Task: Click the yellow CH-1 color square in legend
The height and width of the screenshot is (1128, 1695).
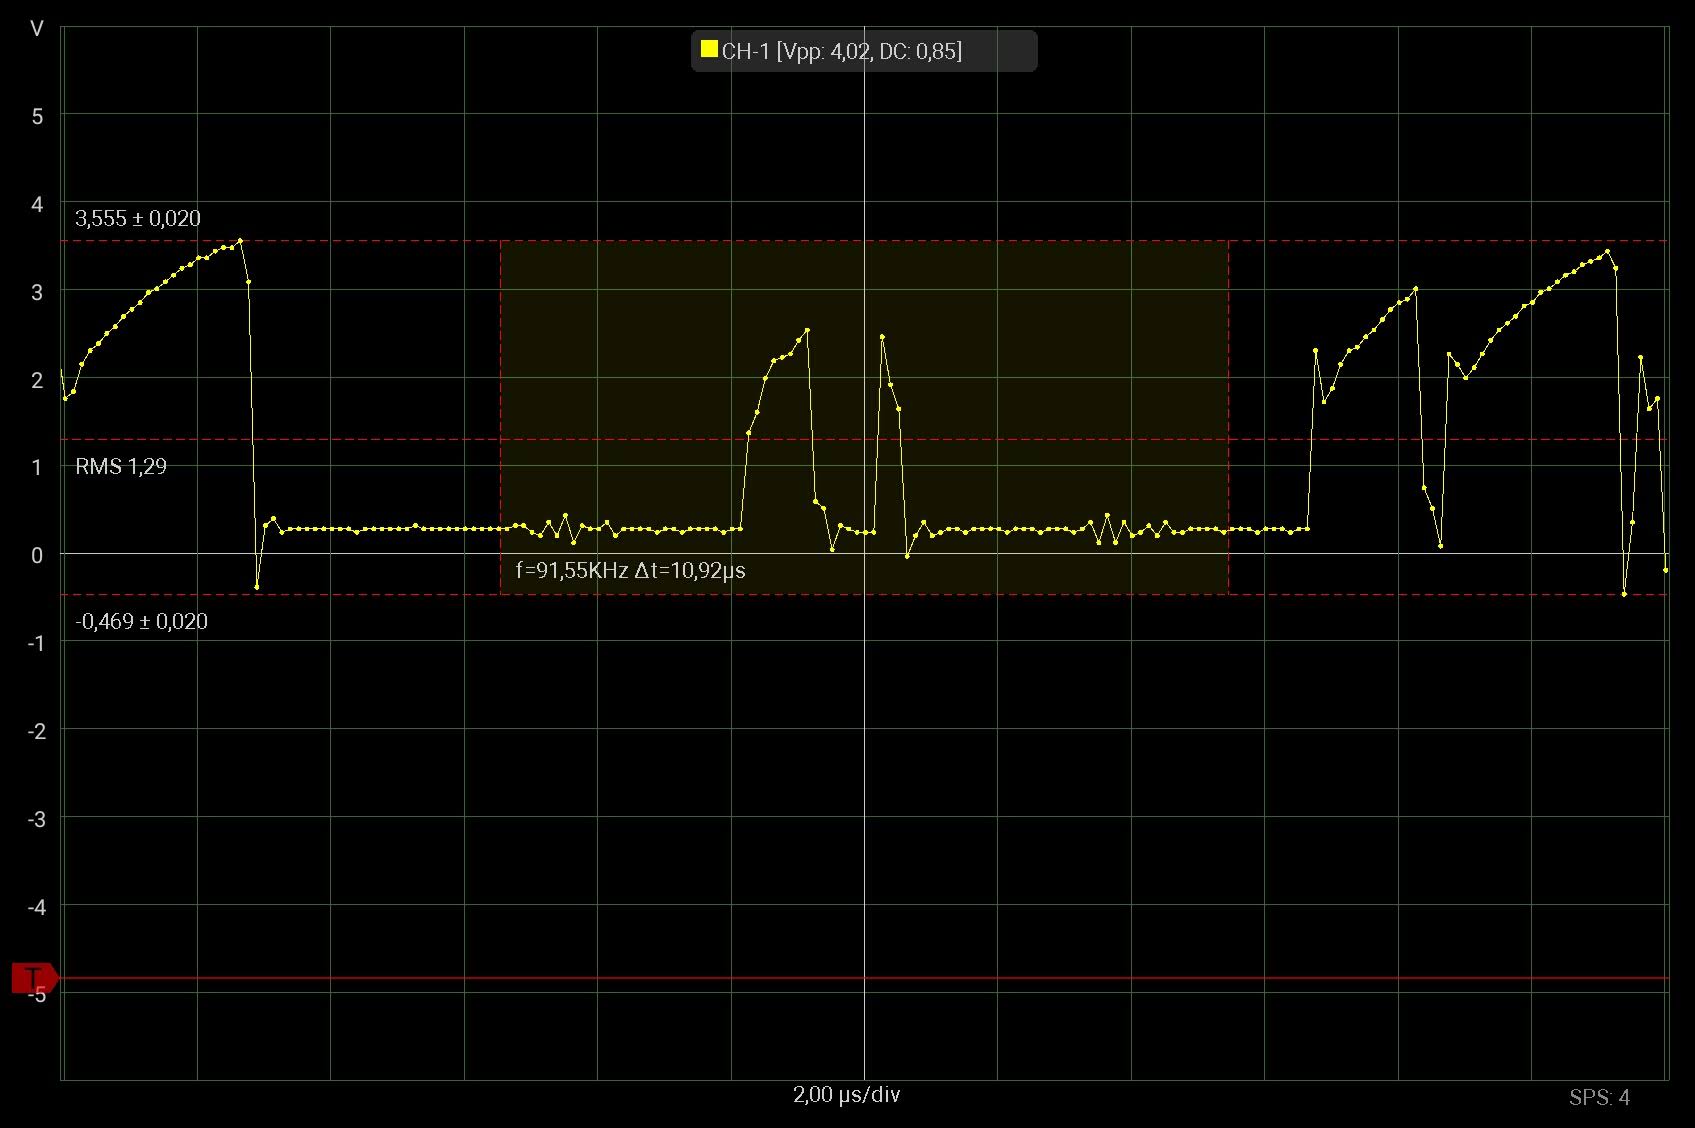Action: 709,50
